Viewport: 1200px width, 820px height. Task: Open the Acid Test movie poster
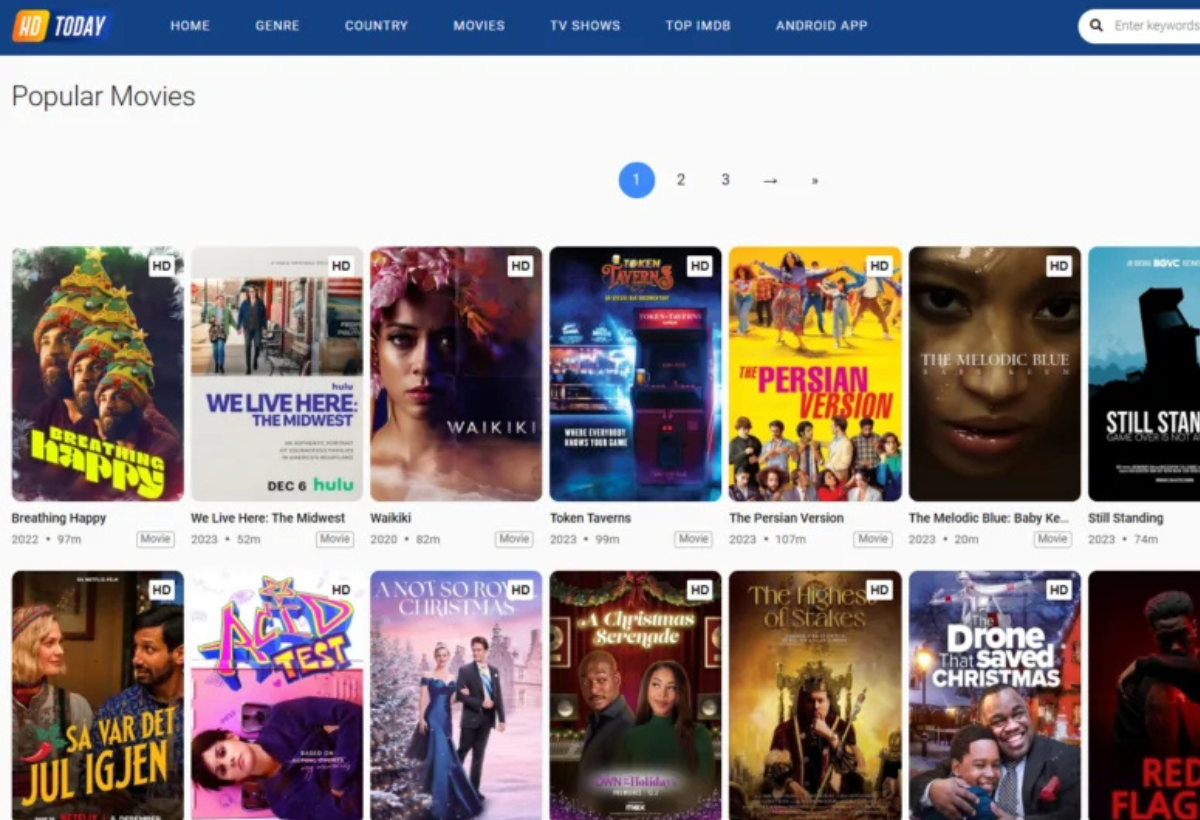point(277,695)
